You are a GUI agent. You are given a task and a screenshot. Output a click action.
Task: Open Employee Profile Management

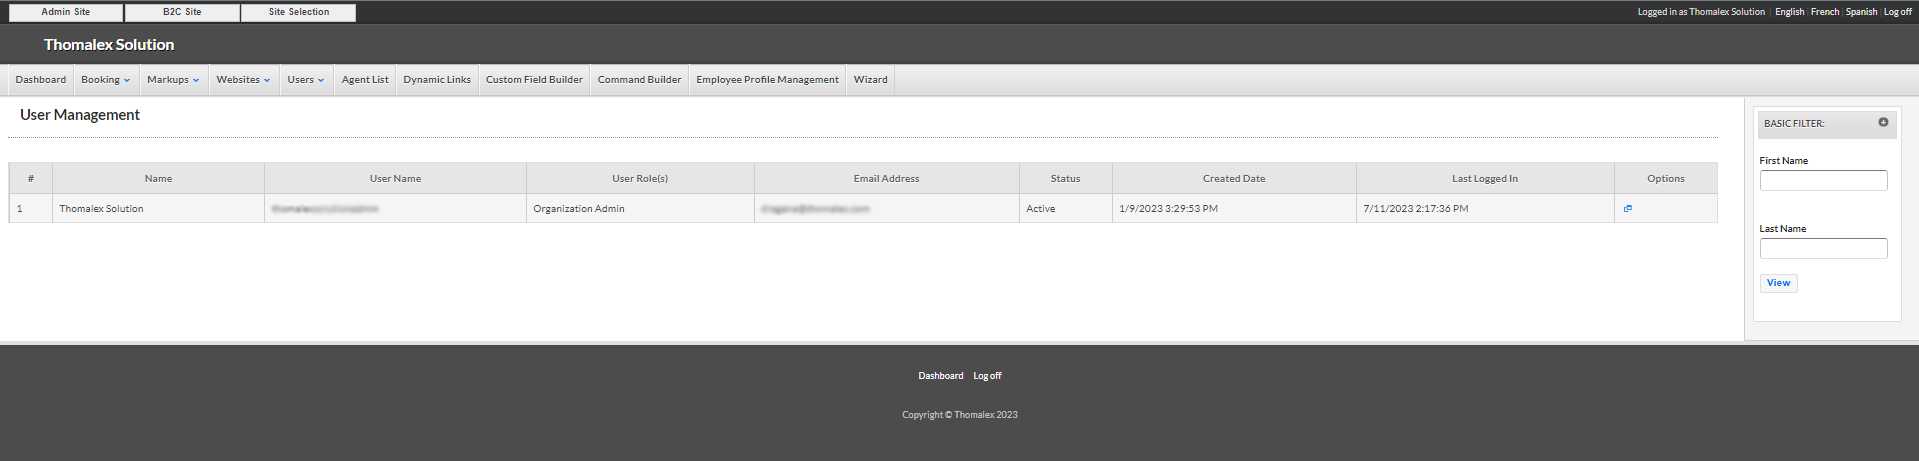tap(767, 80)
